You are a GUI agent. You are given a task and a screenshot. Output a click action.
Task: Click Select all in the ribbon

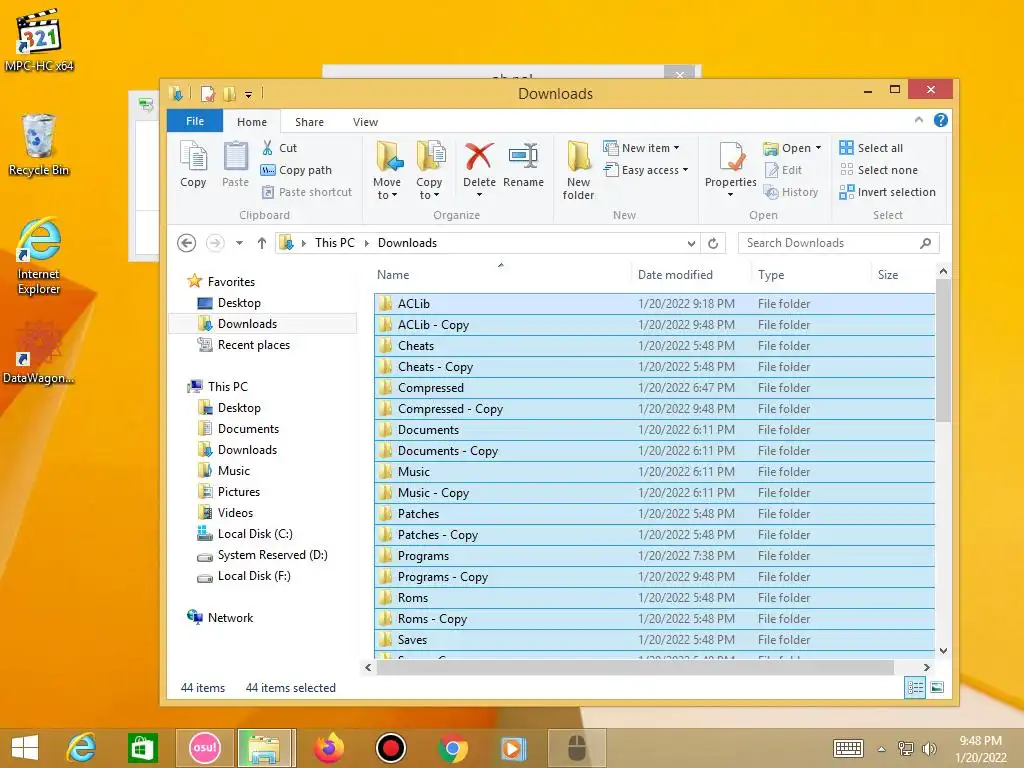(x=871, y=148)
